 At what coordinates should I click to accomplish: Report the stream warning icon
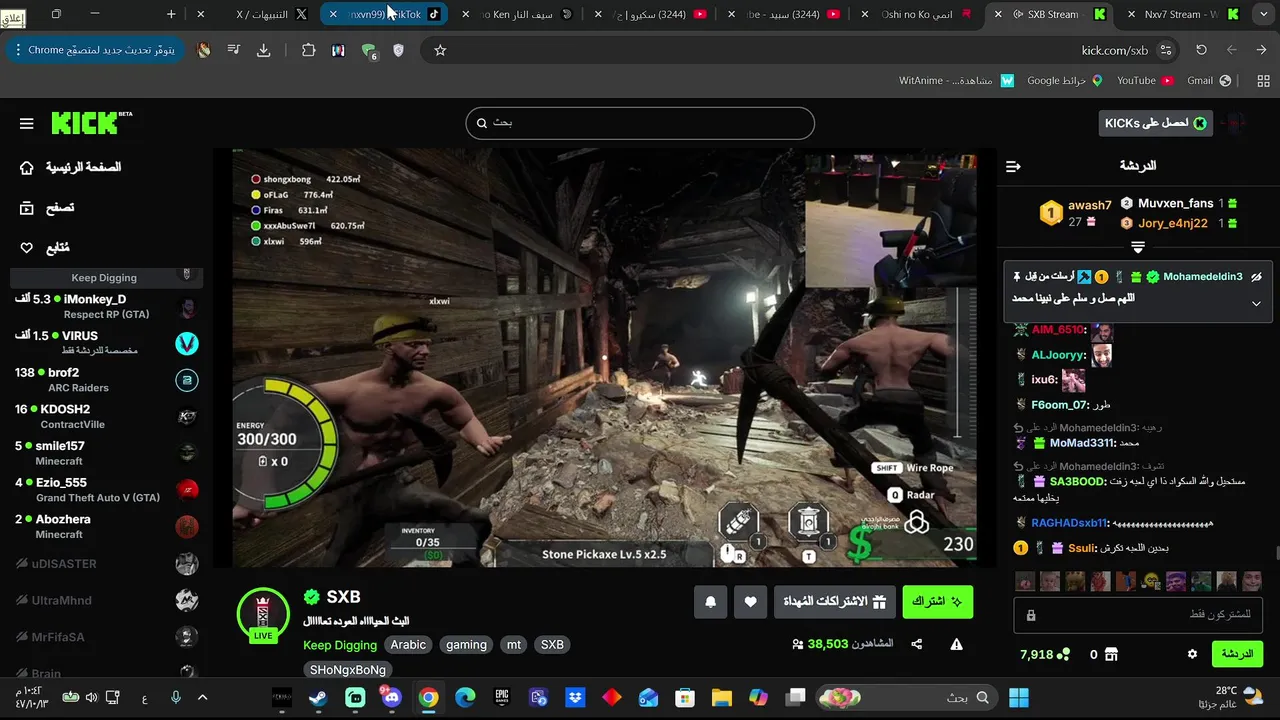click(x=957, y=645)
